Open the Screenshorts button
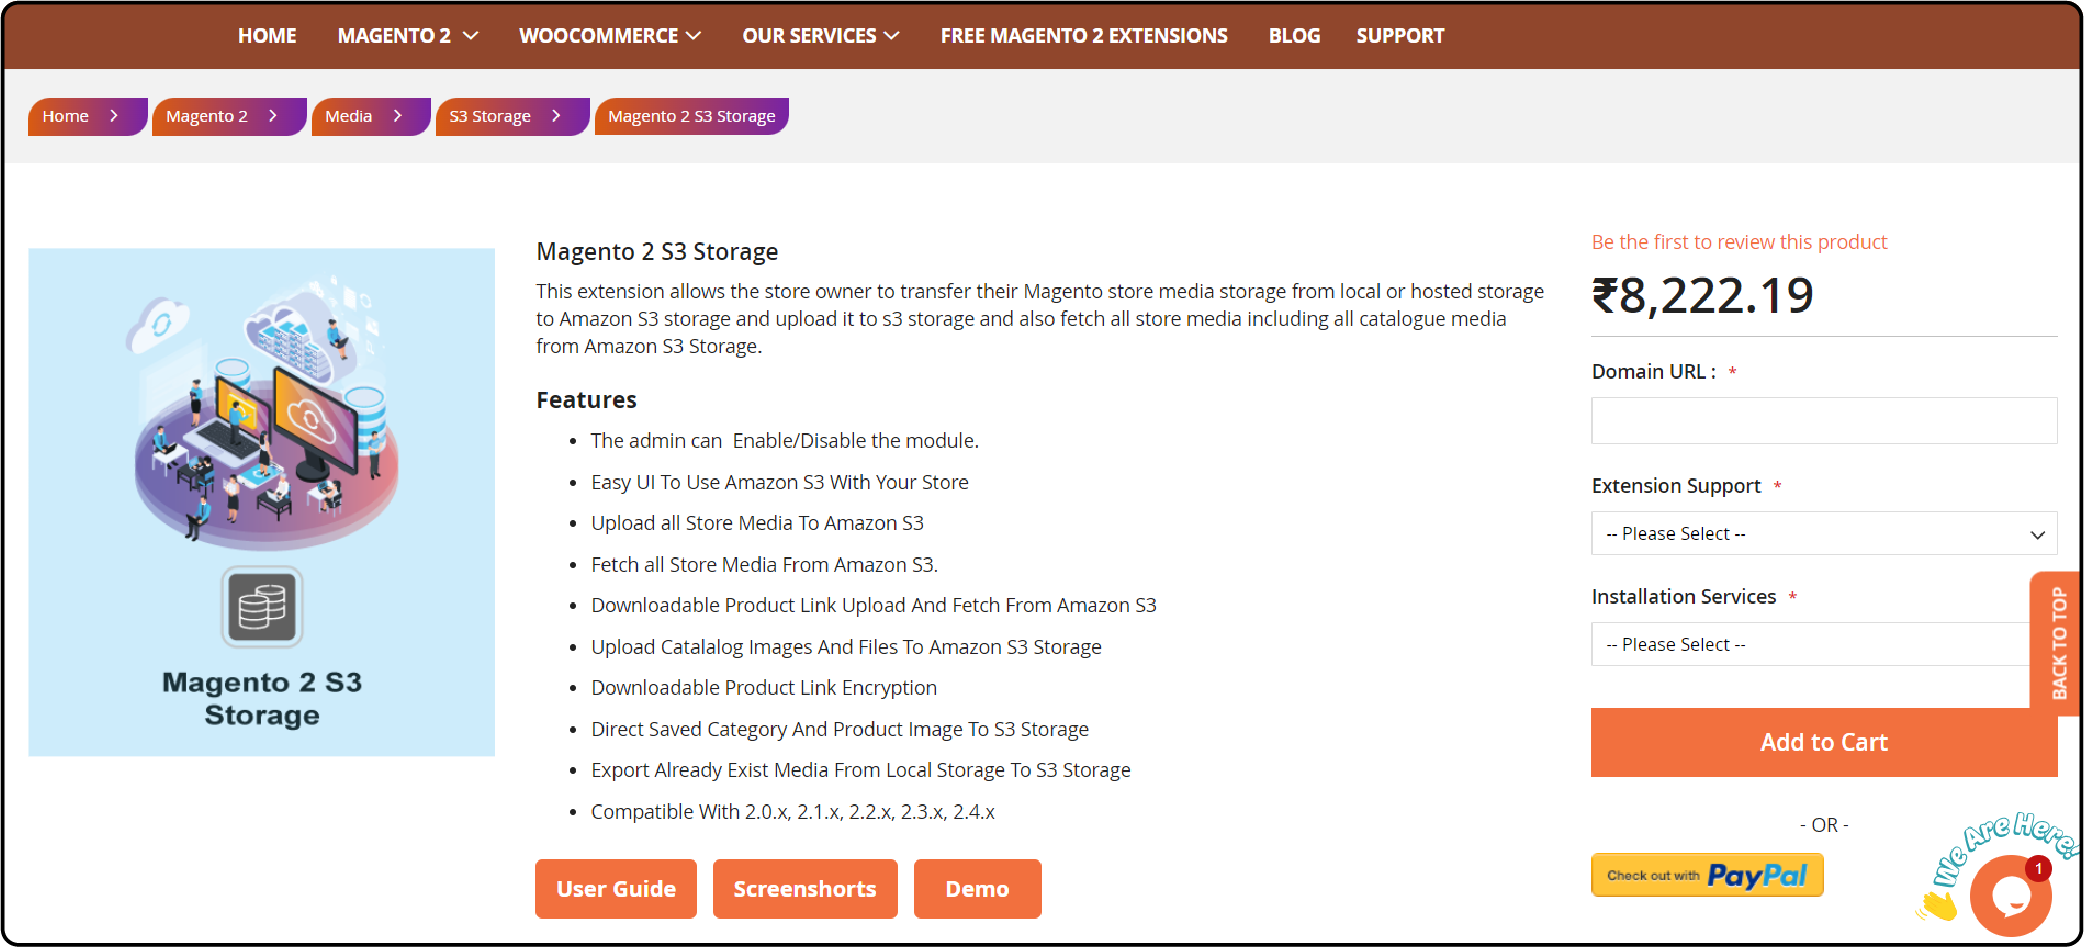This screenshot has height=947, width=2084. point(805,889)
